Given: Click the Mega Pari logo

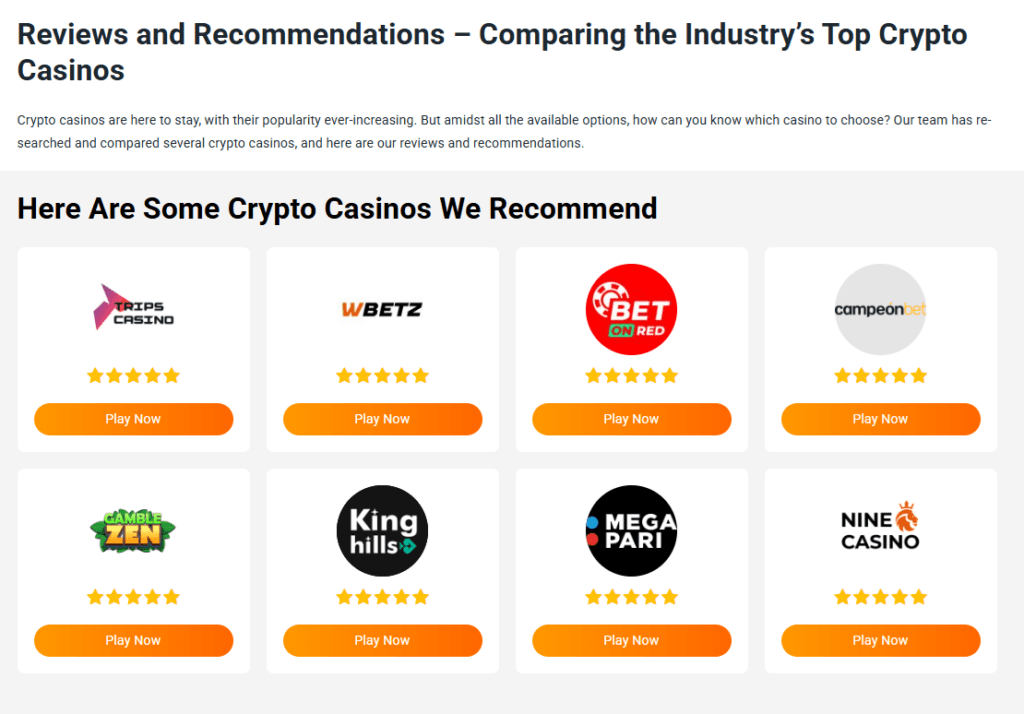Looking at the screenshot, I should coord(631,531).
